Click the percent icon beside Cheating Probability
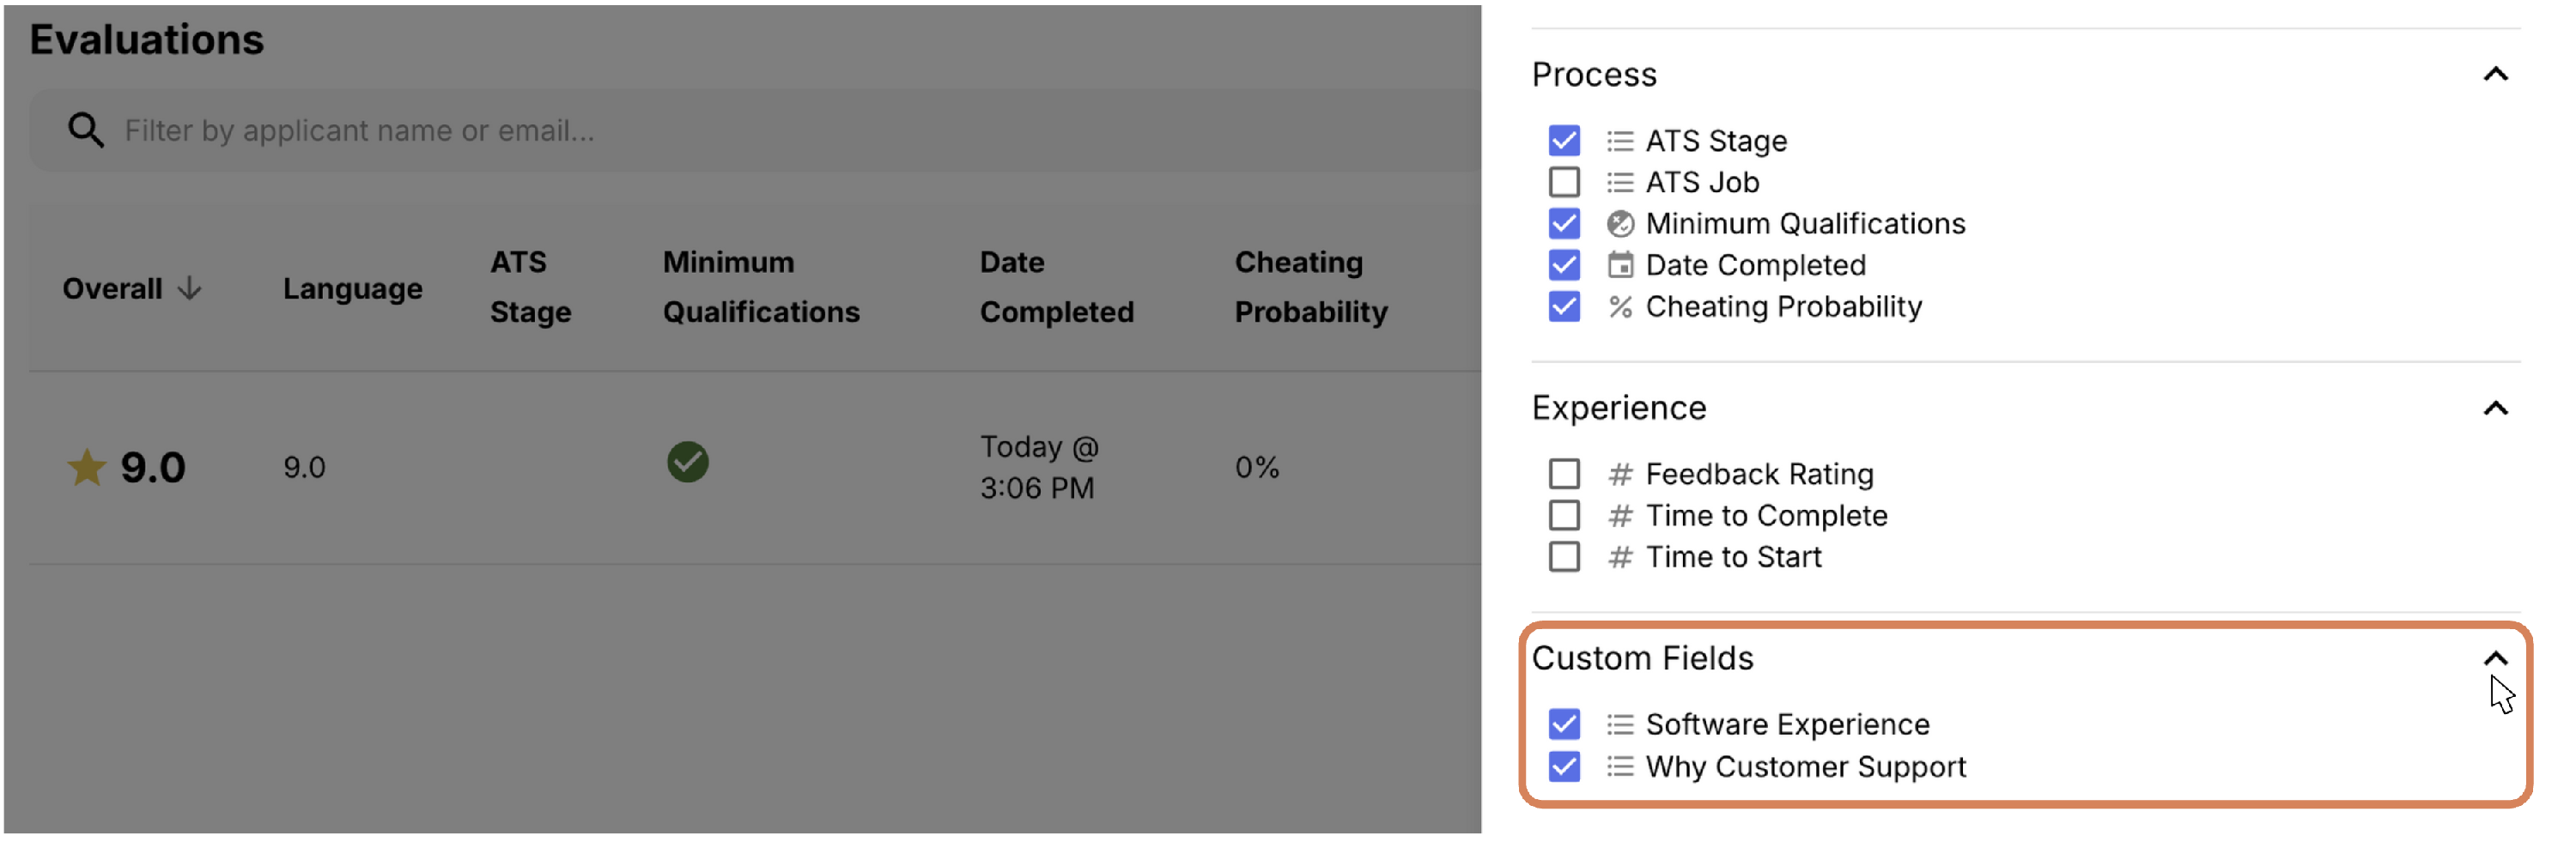 (x=1620, y=307)
